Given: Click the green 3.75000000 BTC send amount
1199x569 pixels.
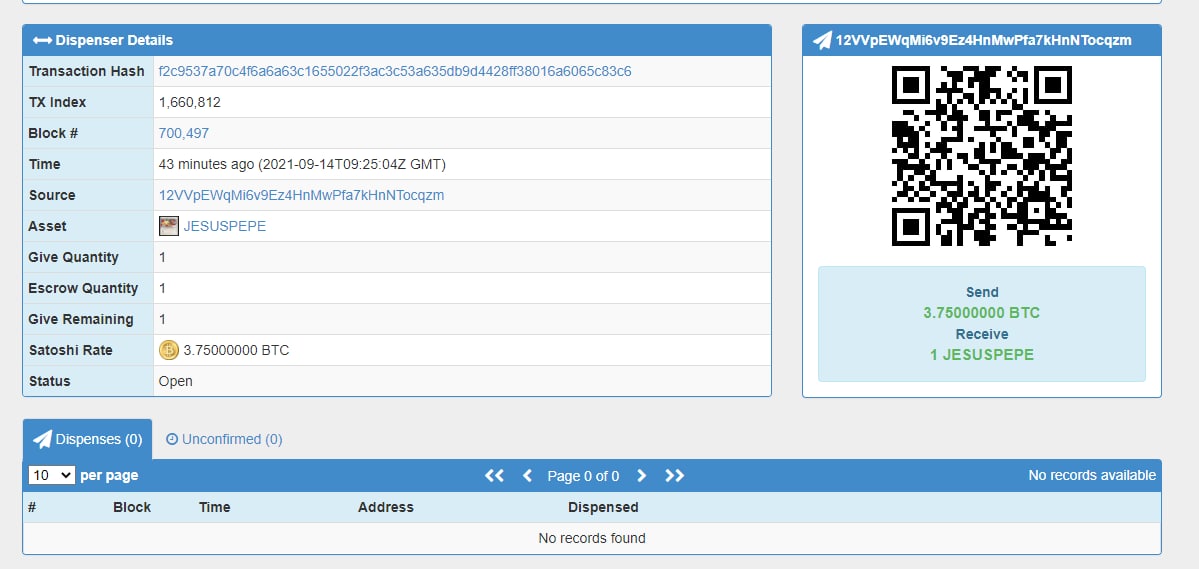Looking at the screenshot, I should [x=982, y=313].
